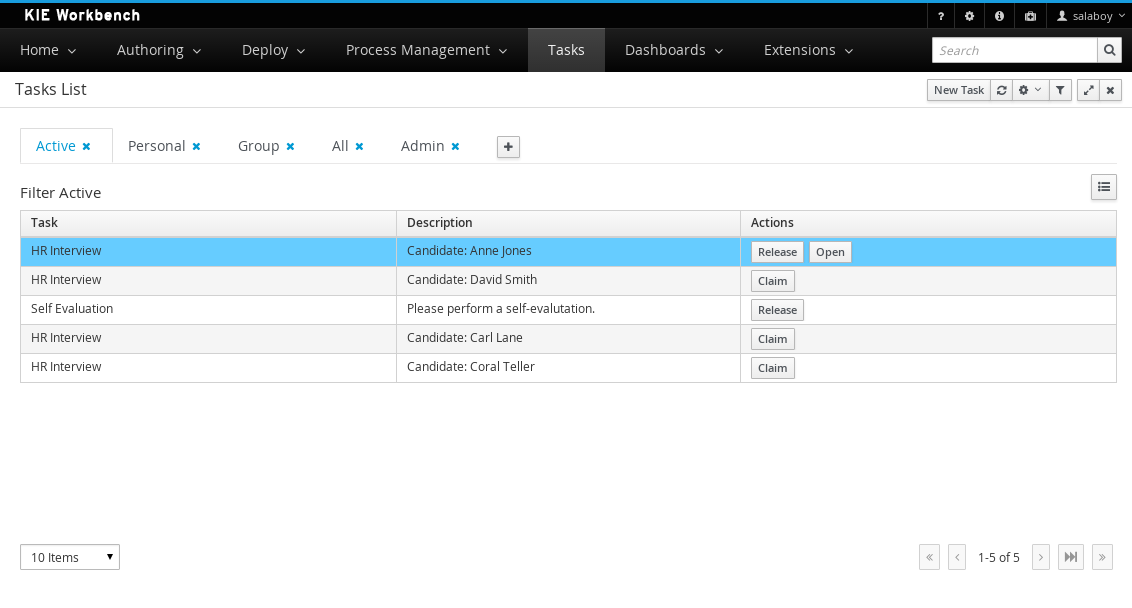Click Open for the Anne Jones task

coord(830,252)
